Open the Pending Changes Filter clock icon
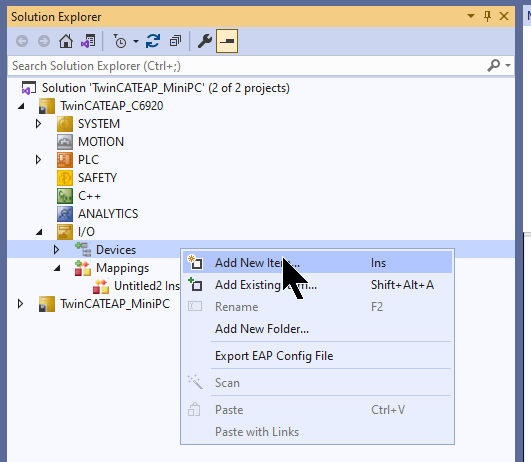This screenshot has height=462, width=531. pyautogui.click(x=120, y=41)
